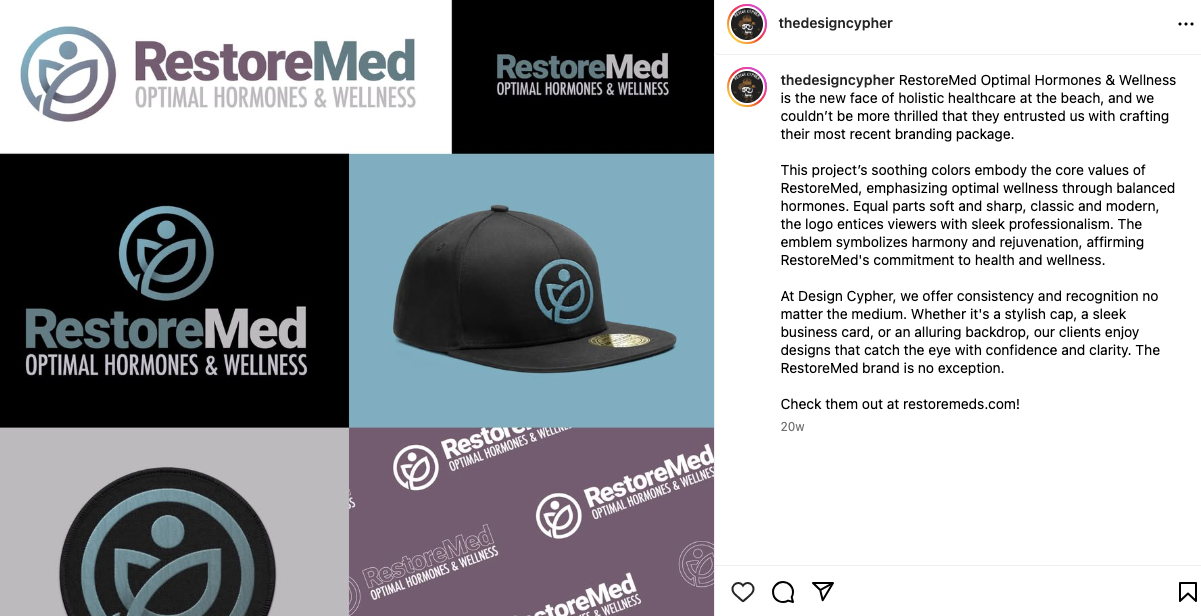The width and height of the screenshot is (1201, 616).
Task: Open thedesigncypher username in header
Action: tap(835, 23)
